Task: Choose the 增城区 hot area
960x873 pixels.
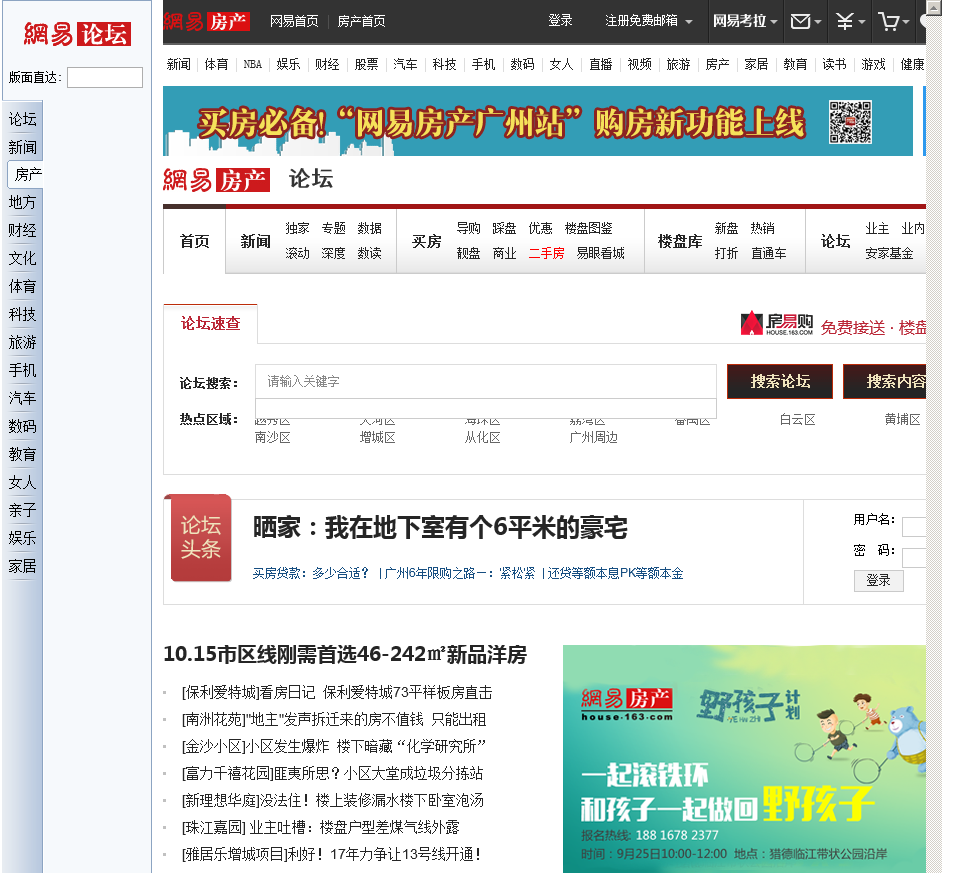Action: click(377, 438)
